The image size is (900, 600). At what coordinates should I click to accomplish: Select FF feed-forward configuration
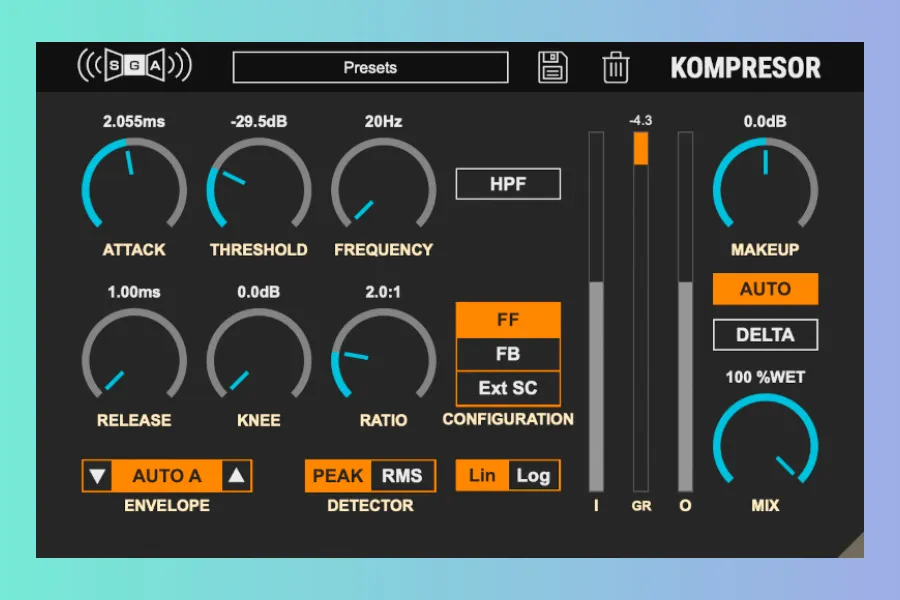508,321
